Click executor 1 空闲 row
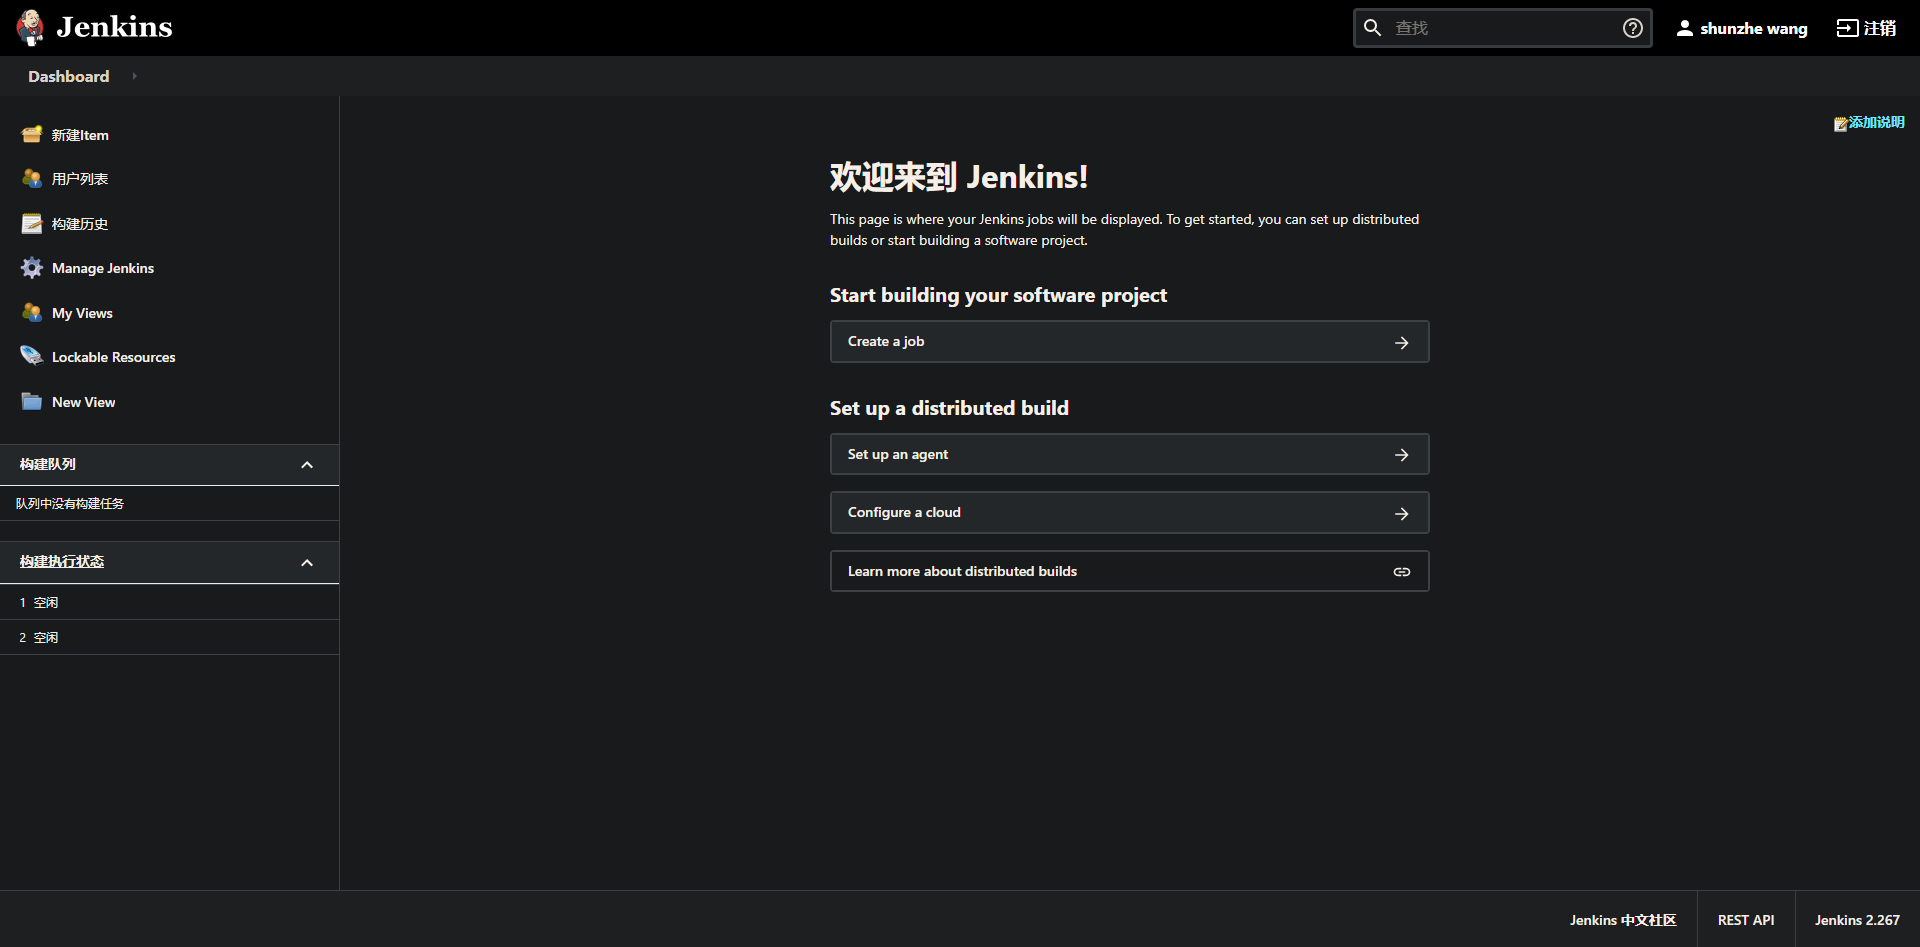 [x=169, y=602]
